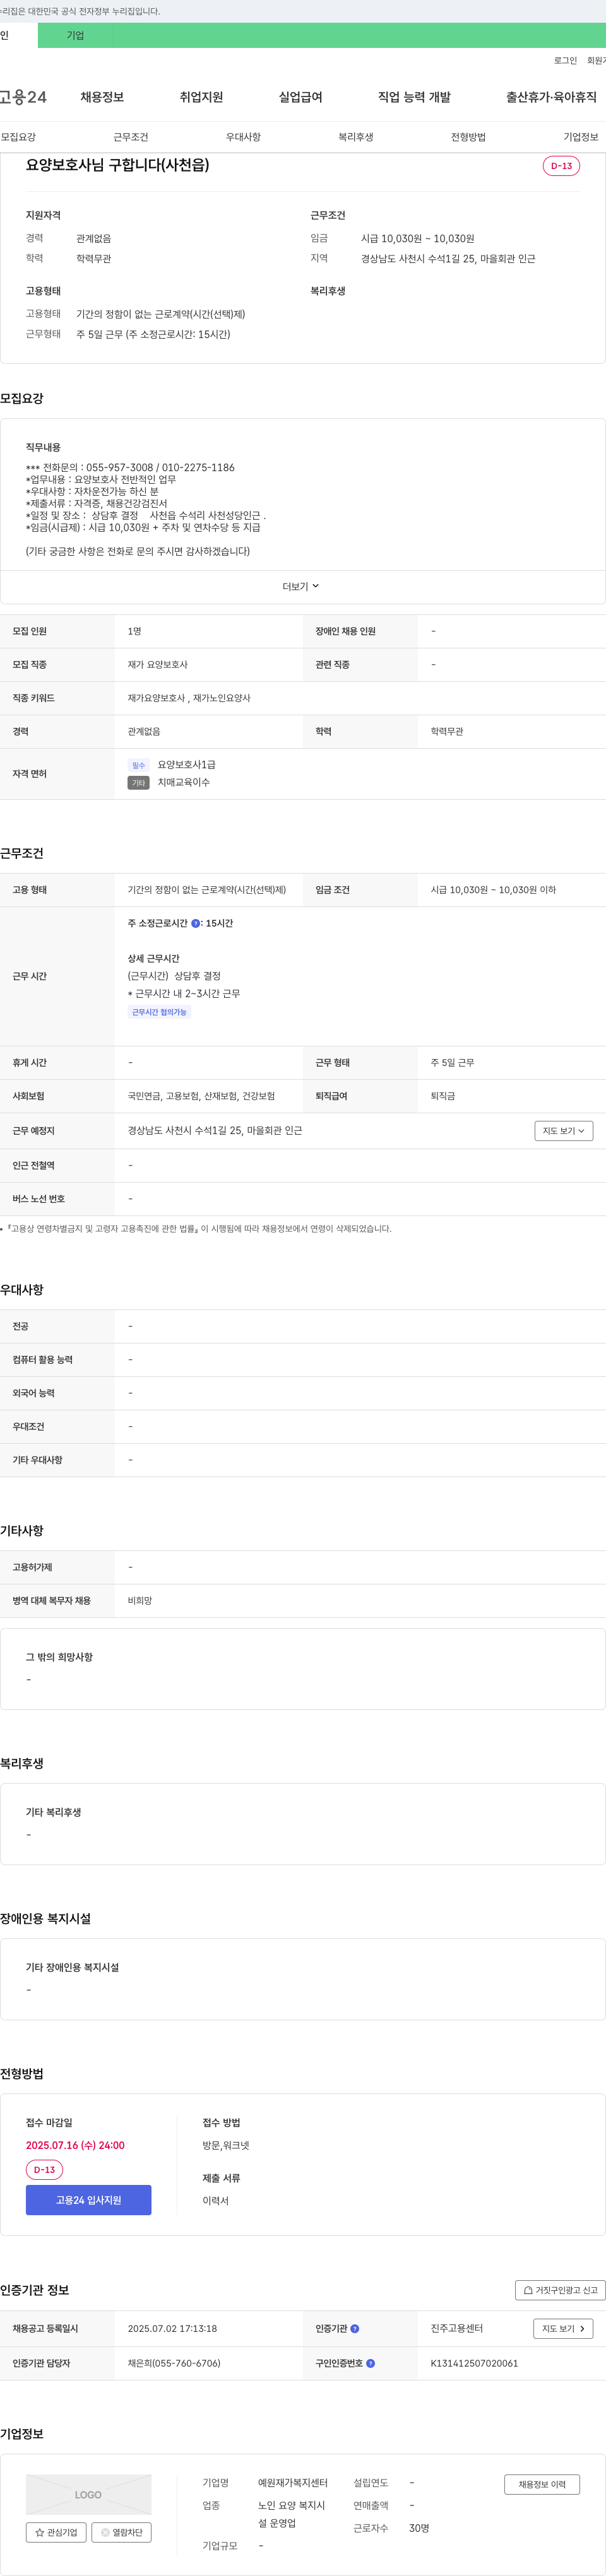Jump to the 복리후생 section tab

click(x=356, y=137)
